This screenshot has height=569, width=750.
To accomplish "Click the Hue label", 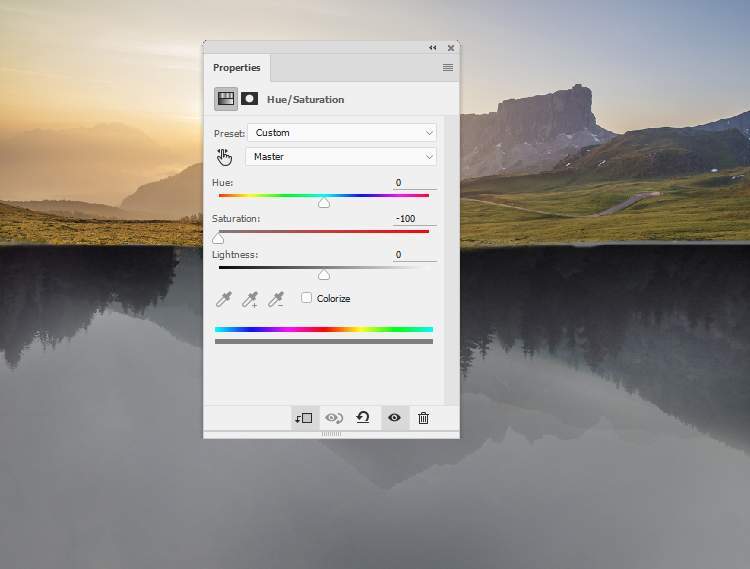I will pyautogui.click(x=222, y=183).
